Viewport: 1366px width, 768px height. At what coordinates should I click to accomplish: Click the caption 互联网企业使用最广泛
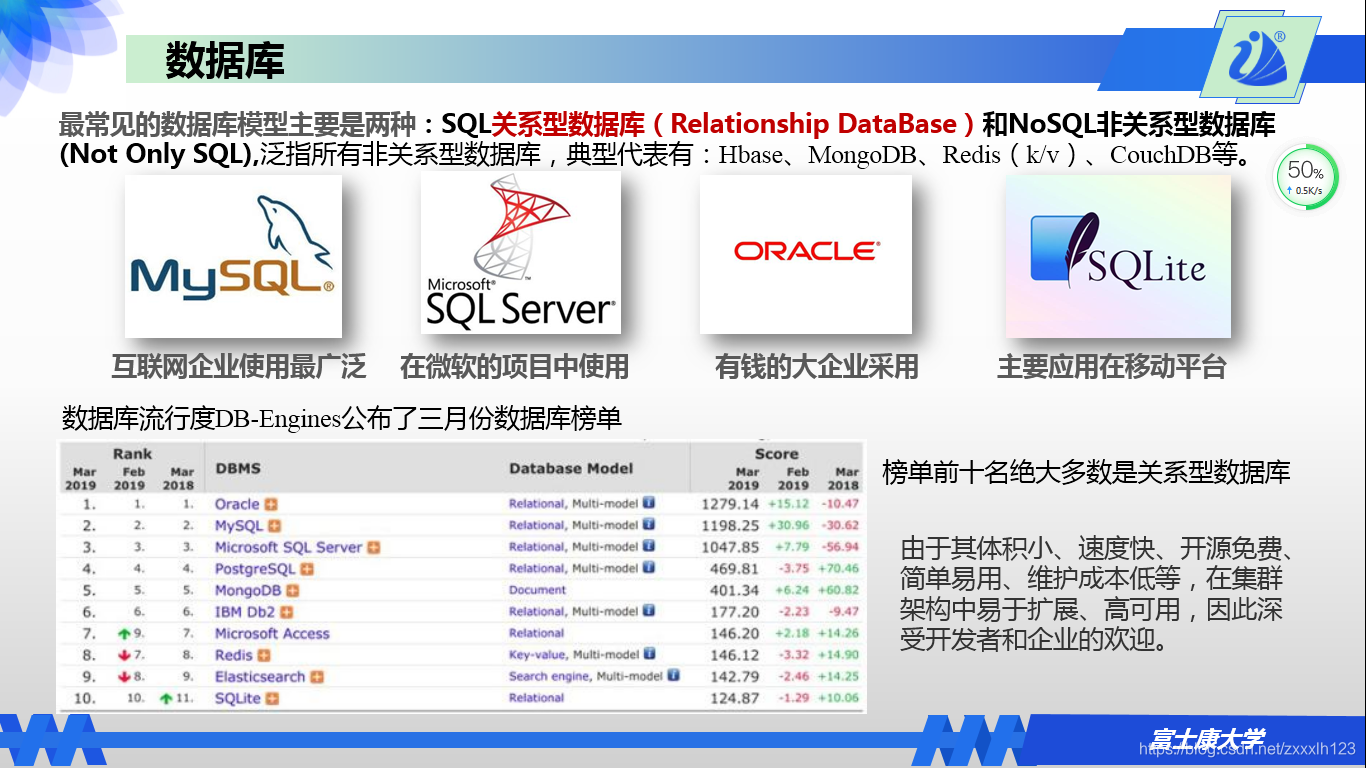click(x=238, y=367)
